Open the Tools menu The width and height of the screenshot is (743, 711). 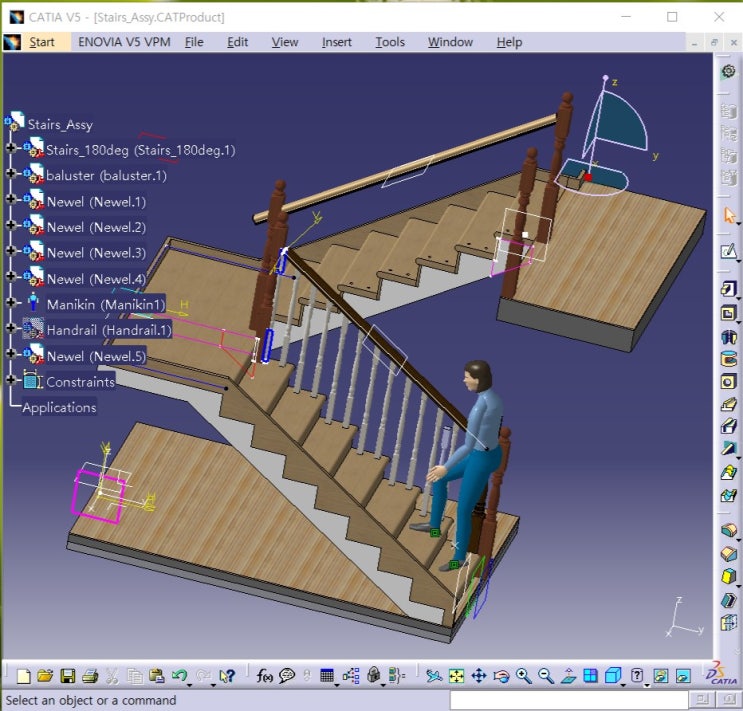click(x=390, y=42)
